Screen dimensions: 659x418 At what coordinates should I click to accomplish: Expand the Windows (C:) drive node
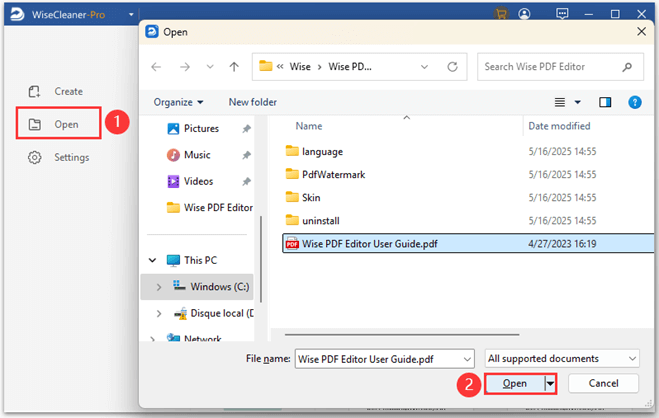tap(159, 287)
